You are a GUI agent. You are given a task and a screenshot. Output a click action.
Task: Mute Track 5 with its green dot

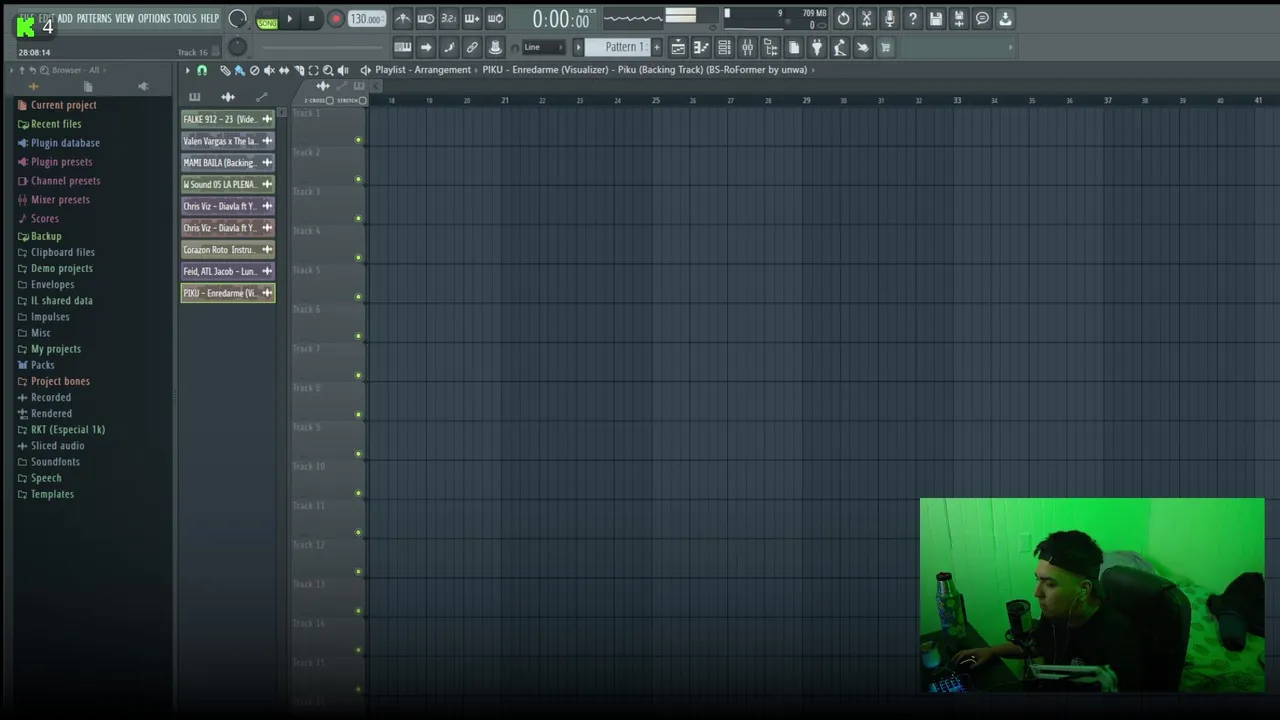tap(358, 297)
